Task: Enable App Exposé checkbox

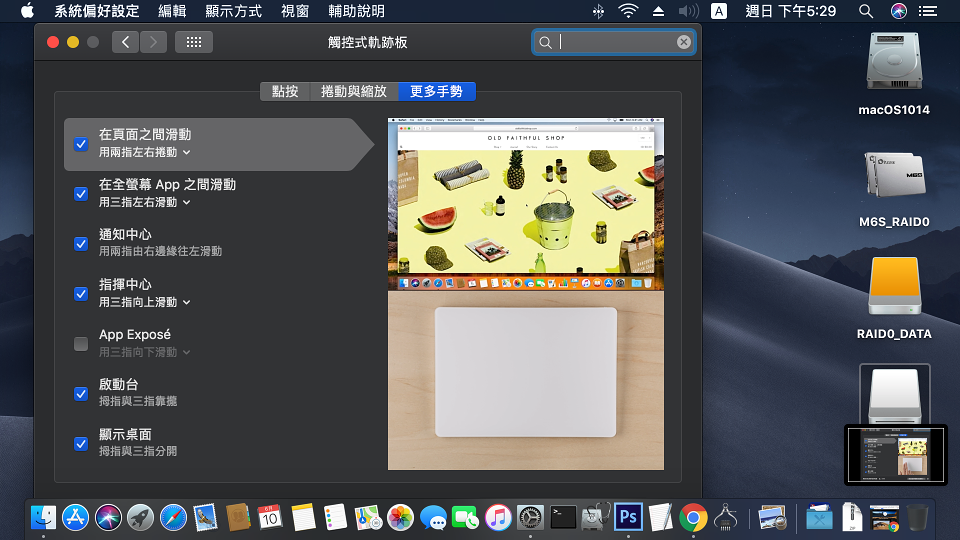Action: click(x=81, y=344)
